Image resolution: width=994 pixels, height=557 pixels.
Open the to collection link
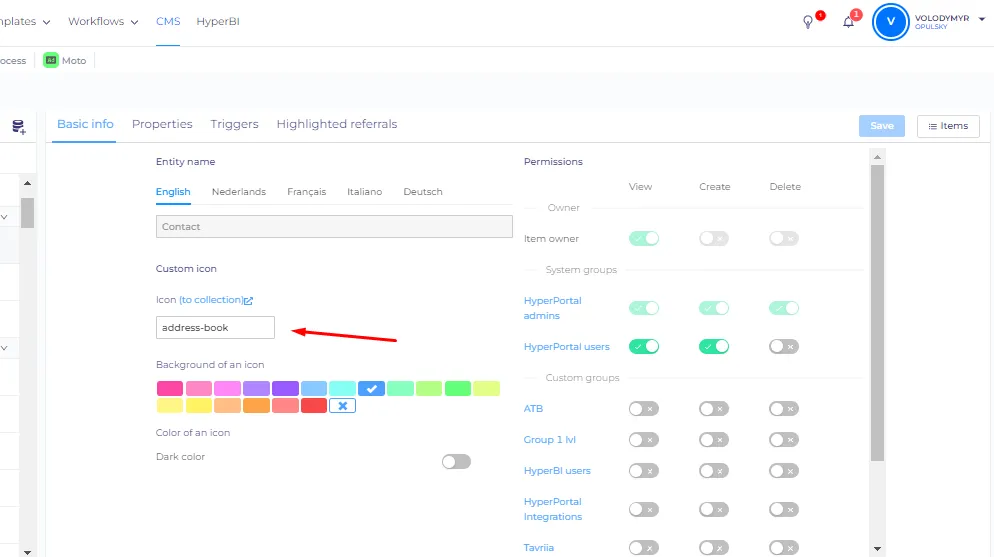pyautogui.click(x=210, y=300)
